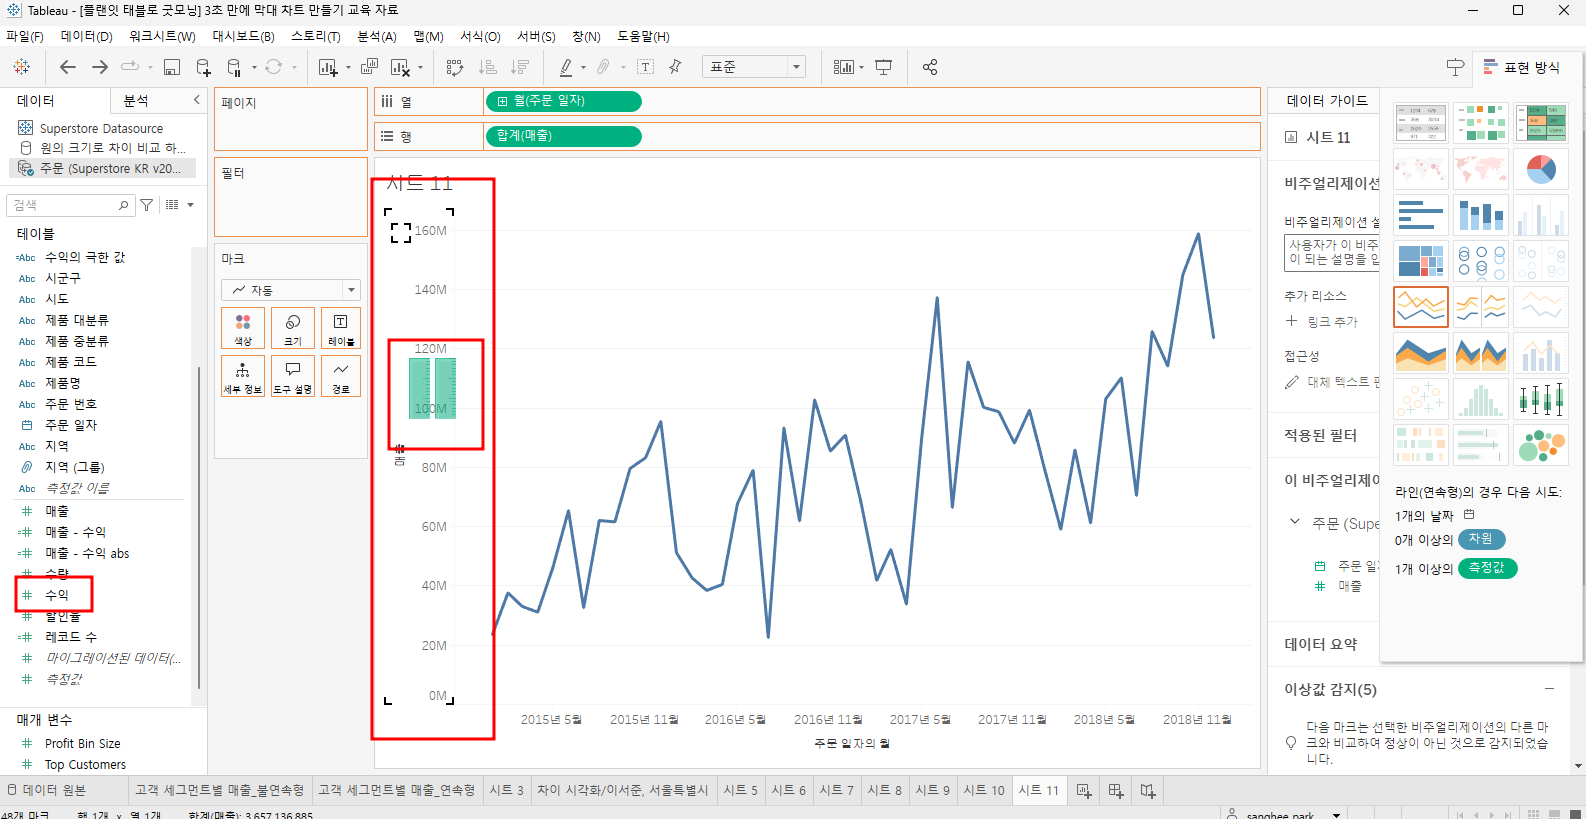Toggle the 표현 방식 Show Me panel
The image size is (1586, 819).
(1521, 67)
